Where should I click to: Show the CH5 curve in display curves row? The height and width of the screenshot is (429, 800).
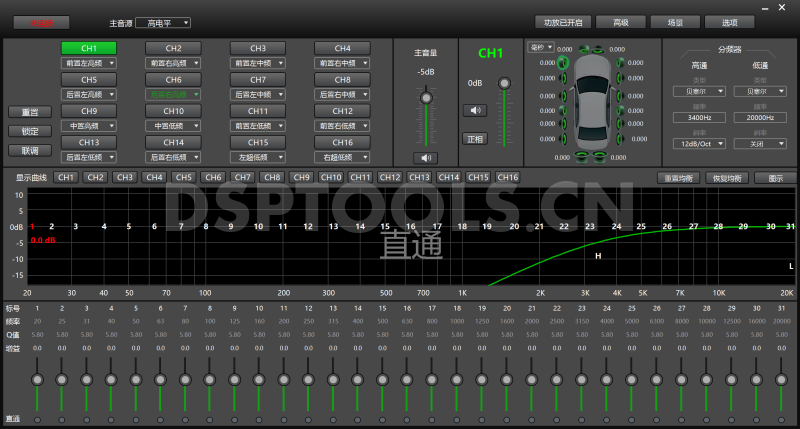(x=184, y=177)
